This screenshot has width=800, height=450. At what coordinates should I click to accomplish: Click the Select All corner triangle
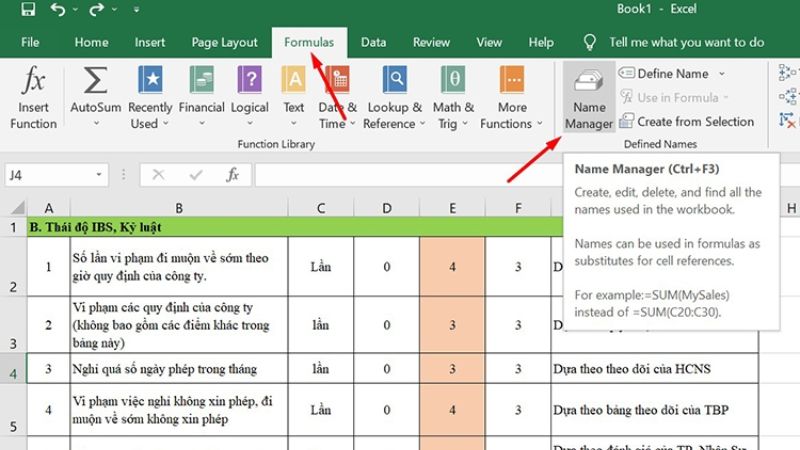tap(18, 207)
